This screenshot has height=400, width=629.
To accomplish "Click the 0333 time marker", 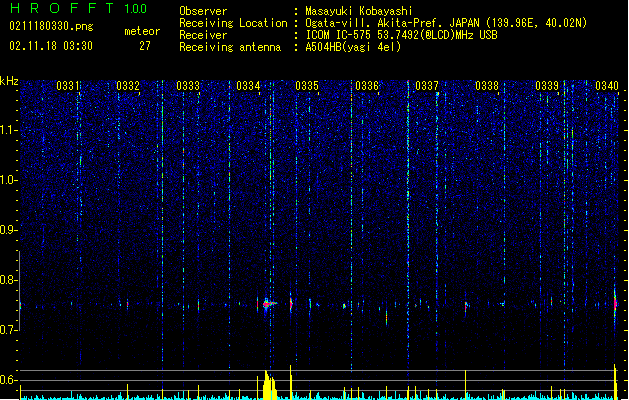I will (188, 86).
